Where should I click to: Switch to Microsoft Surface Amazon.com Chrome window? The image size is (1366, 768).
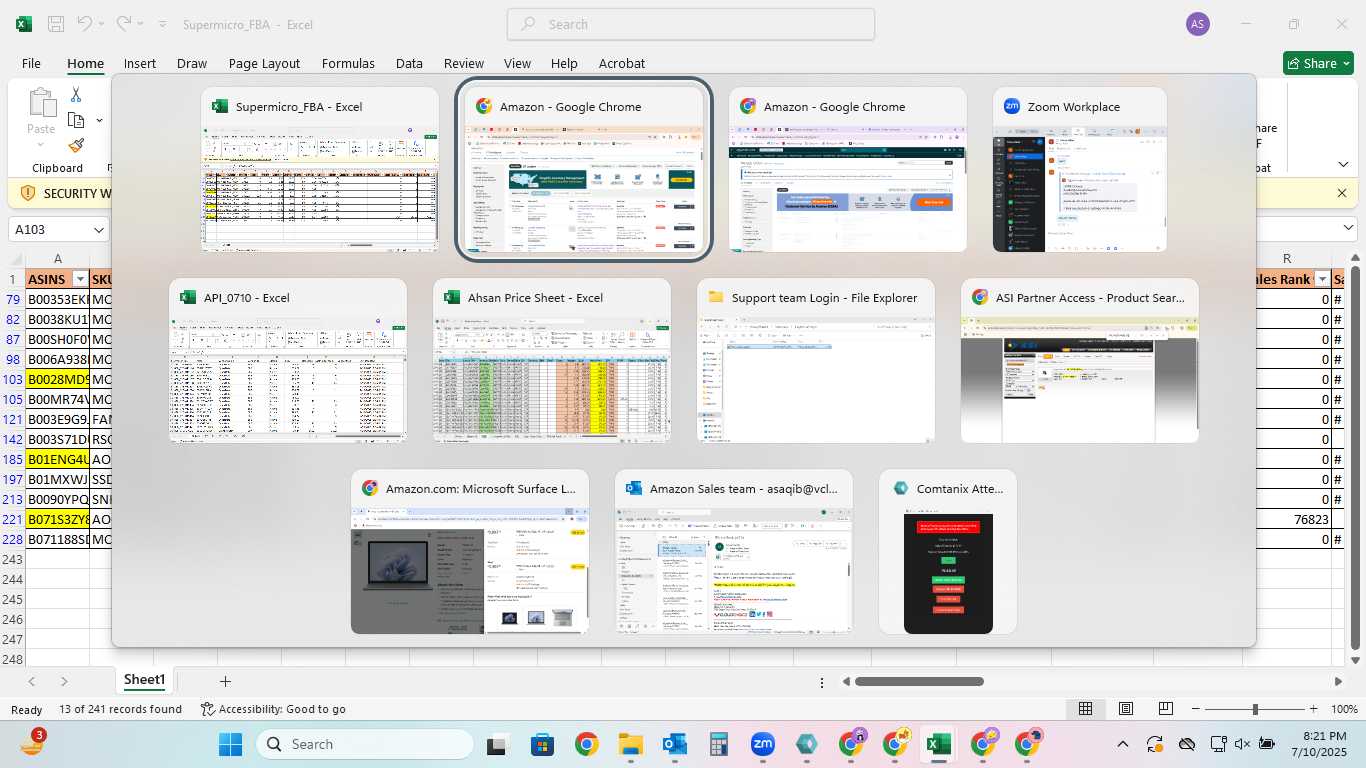click(470, 552)
